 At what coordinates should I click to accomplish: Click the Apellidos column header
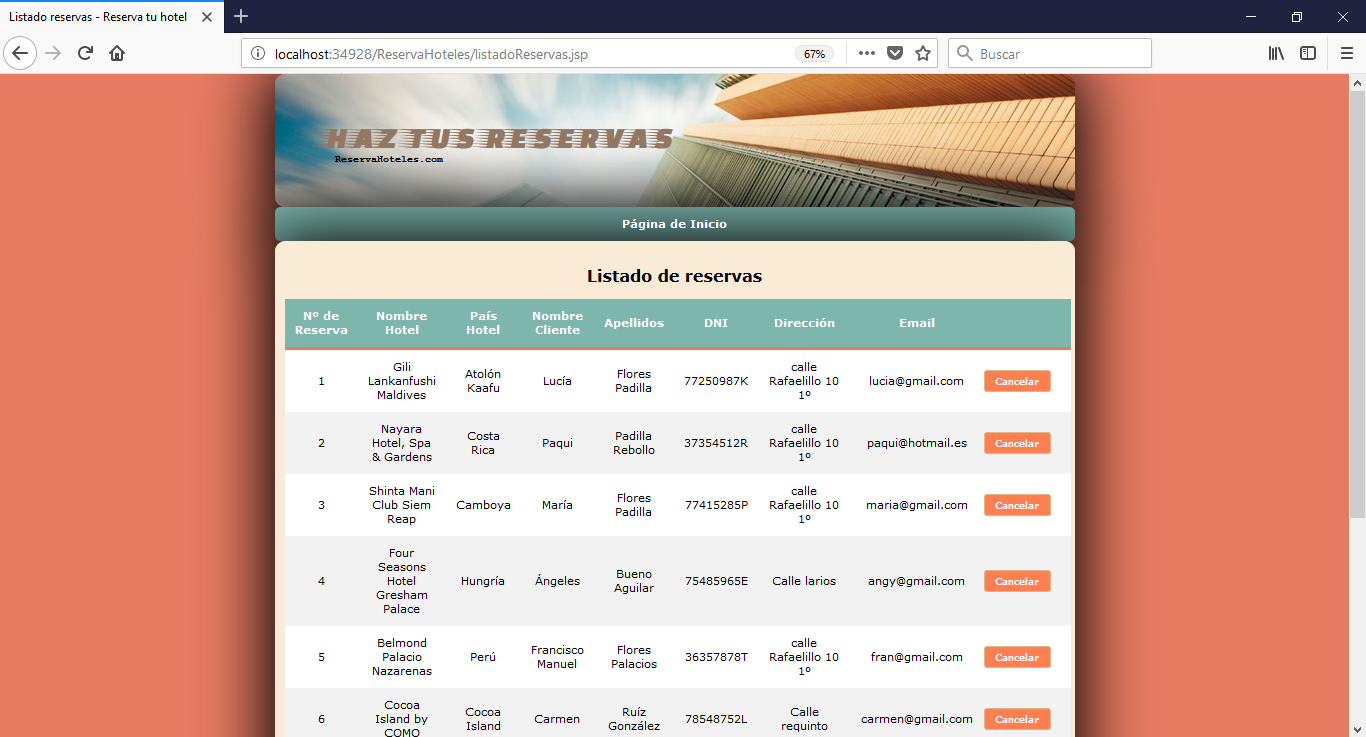(634, 323)
